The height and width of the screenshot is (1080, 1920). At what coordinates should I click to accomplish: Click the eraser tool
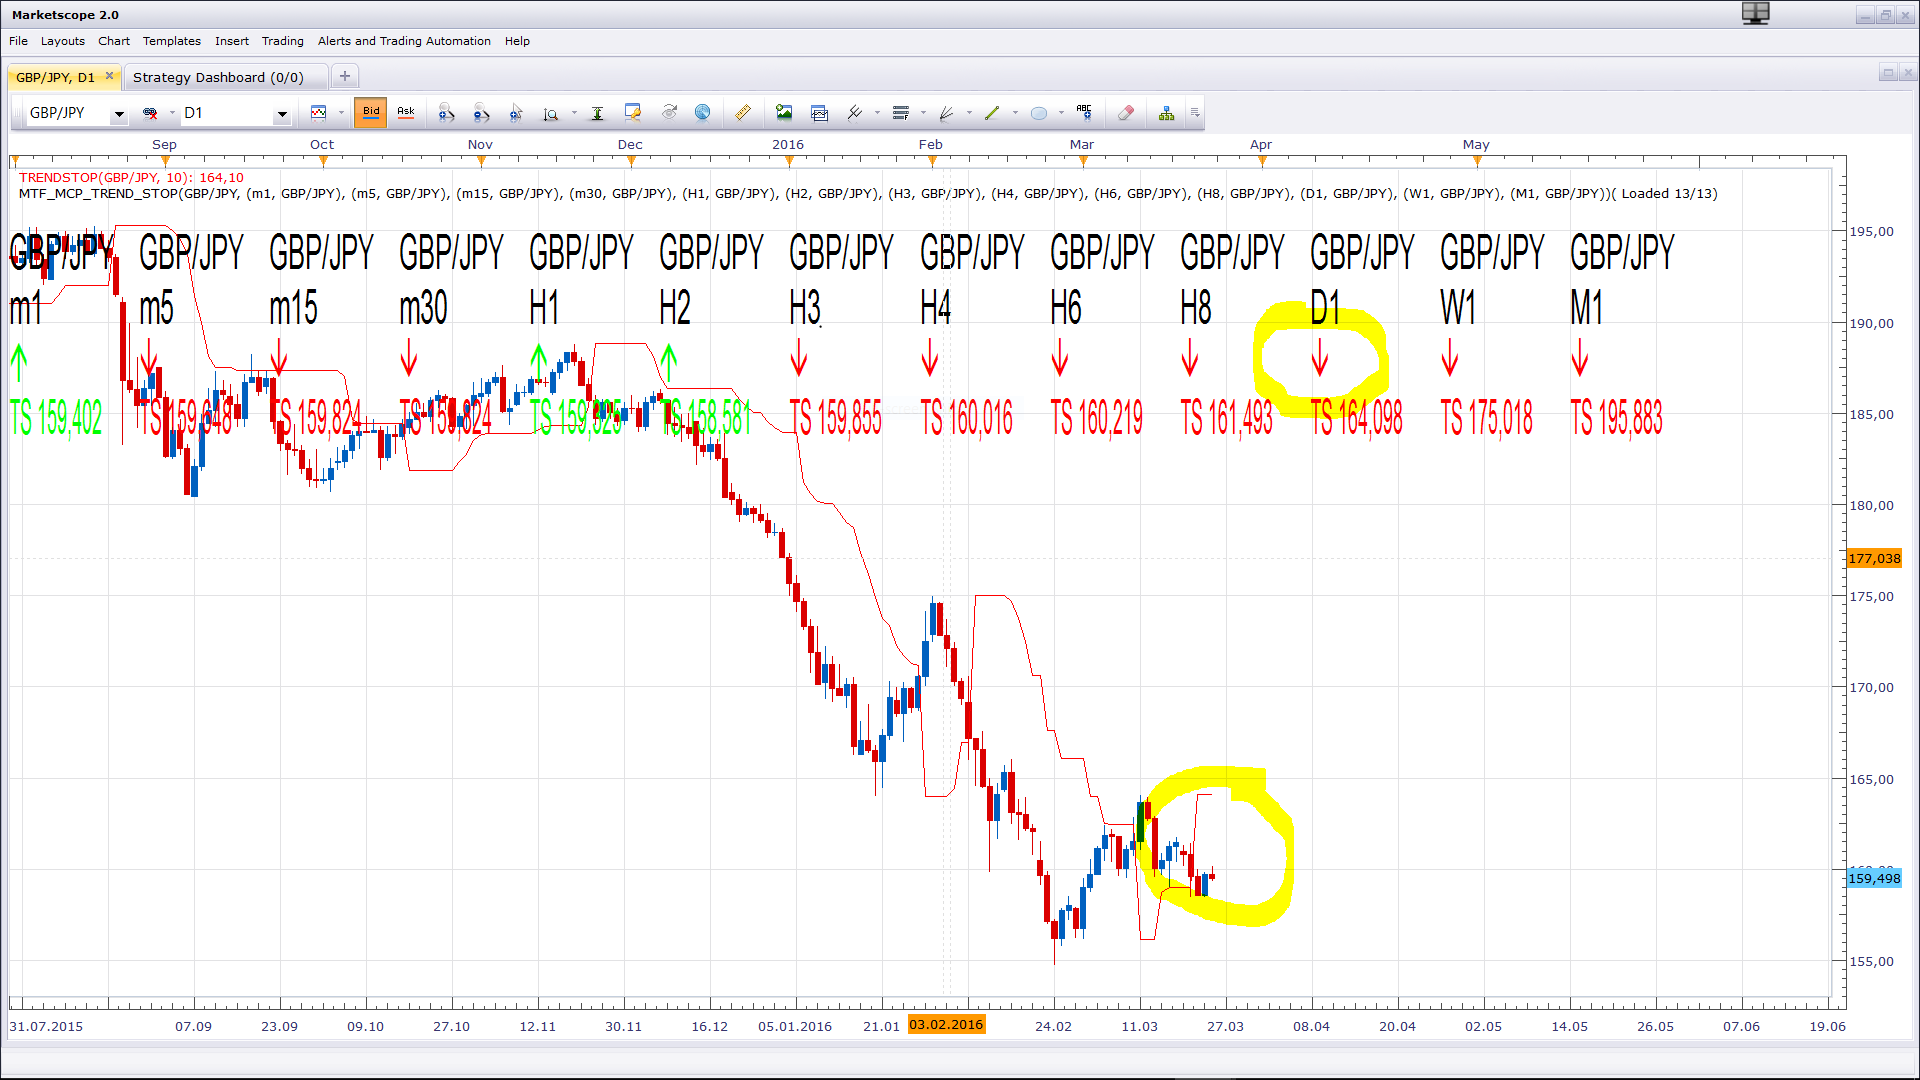pos(1126,113)
